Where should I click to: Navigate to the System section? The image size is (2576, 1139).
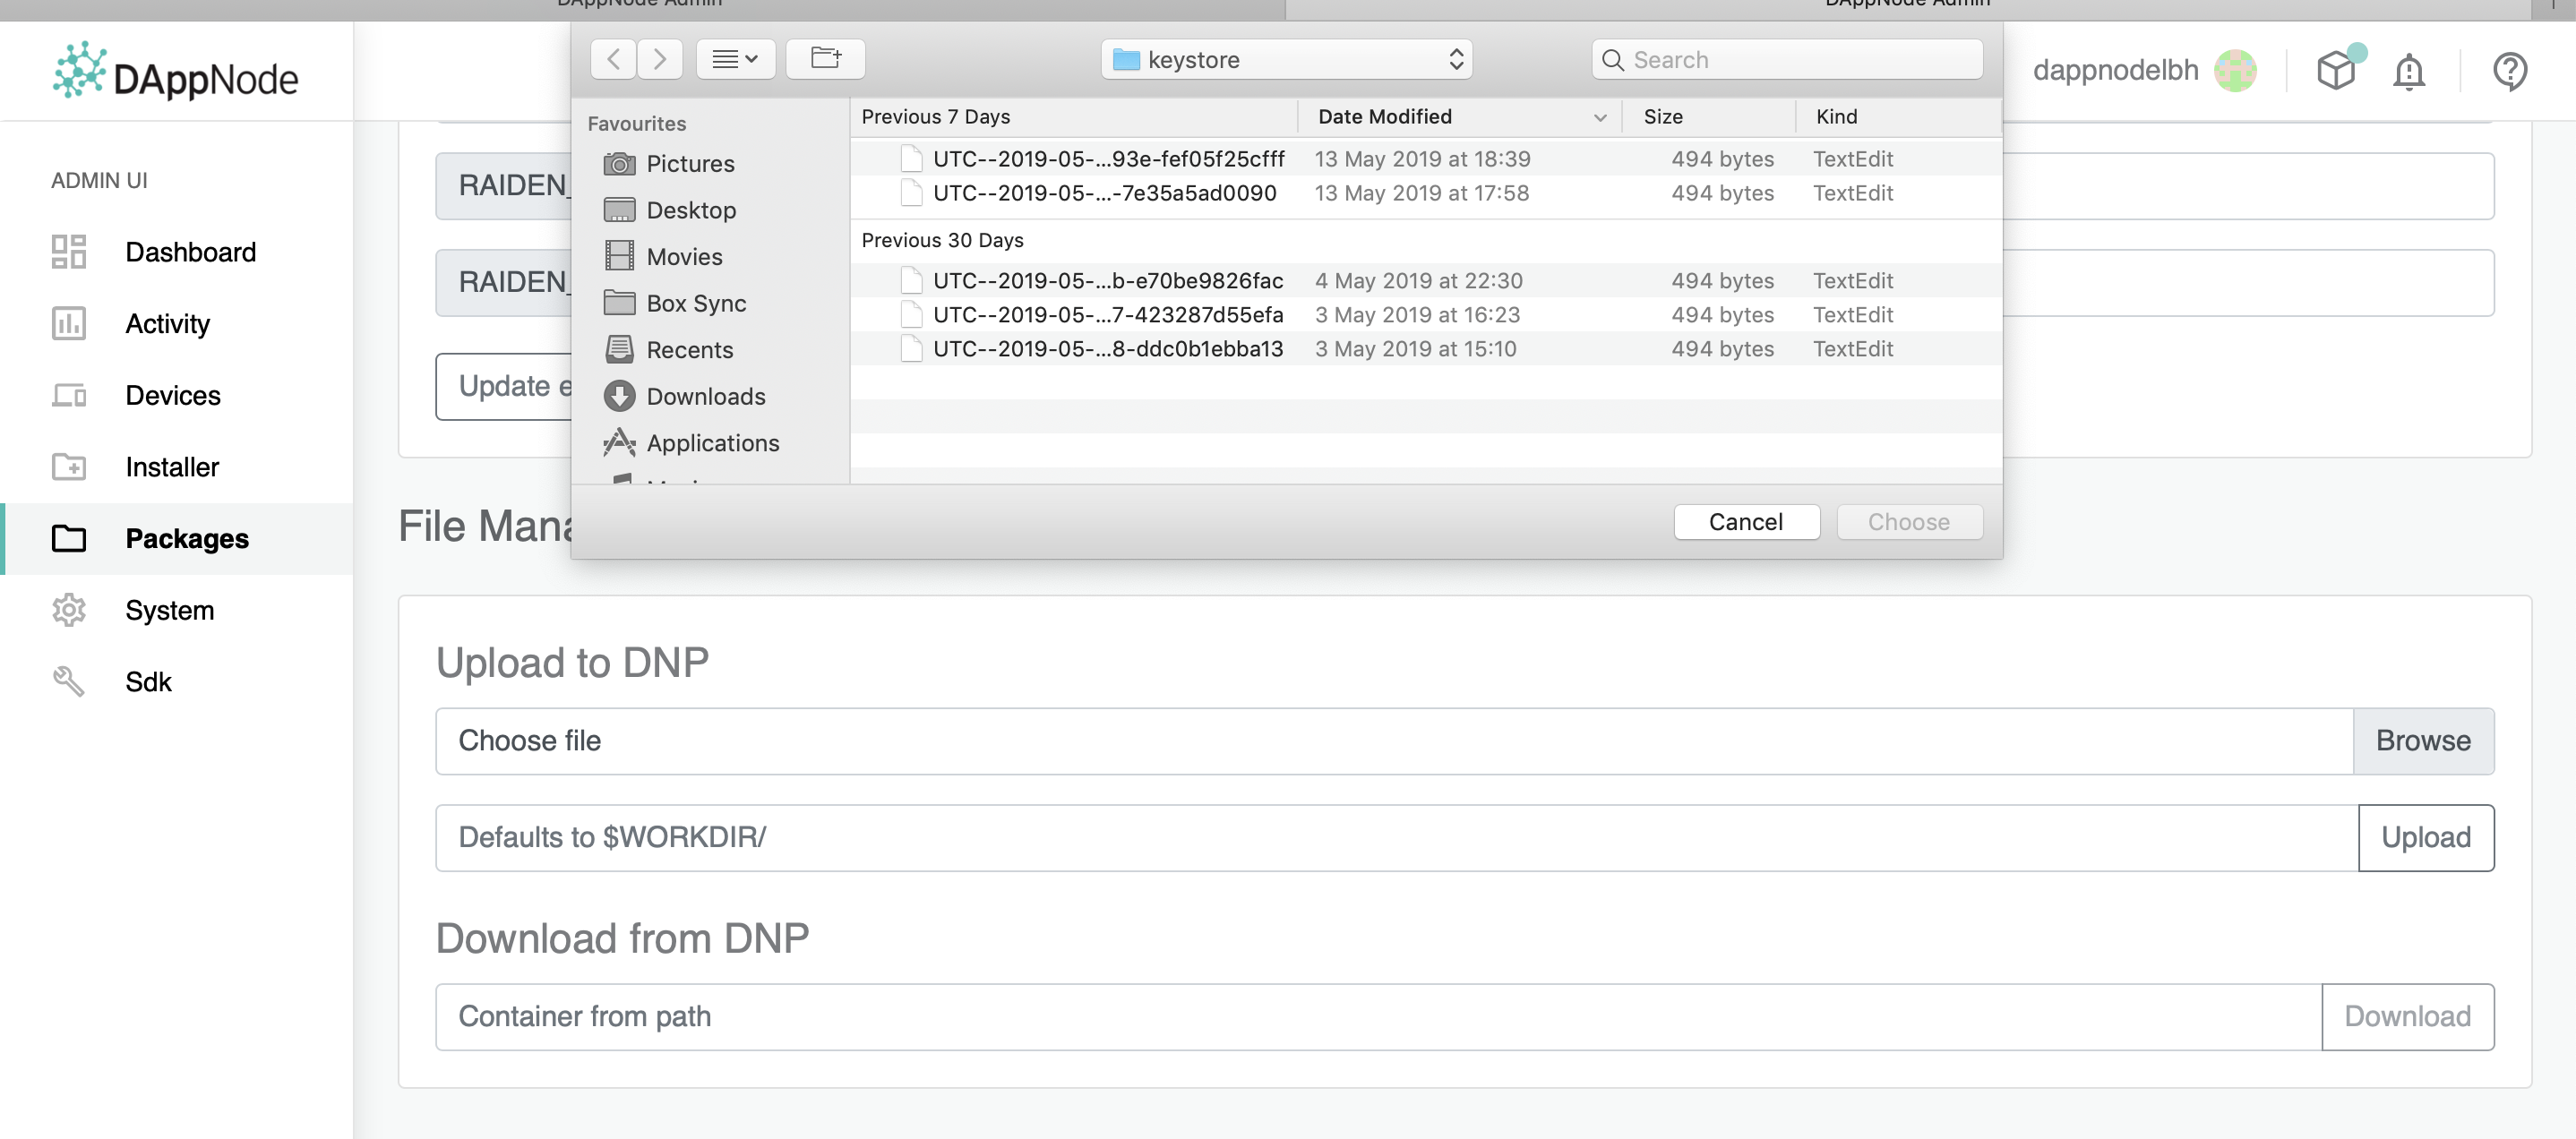(169, 610)
